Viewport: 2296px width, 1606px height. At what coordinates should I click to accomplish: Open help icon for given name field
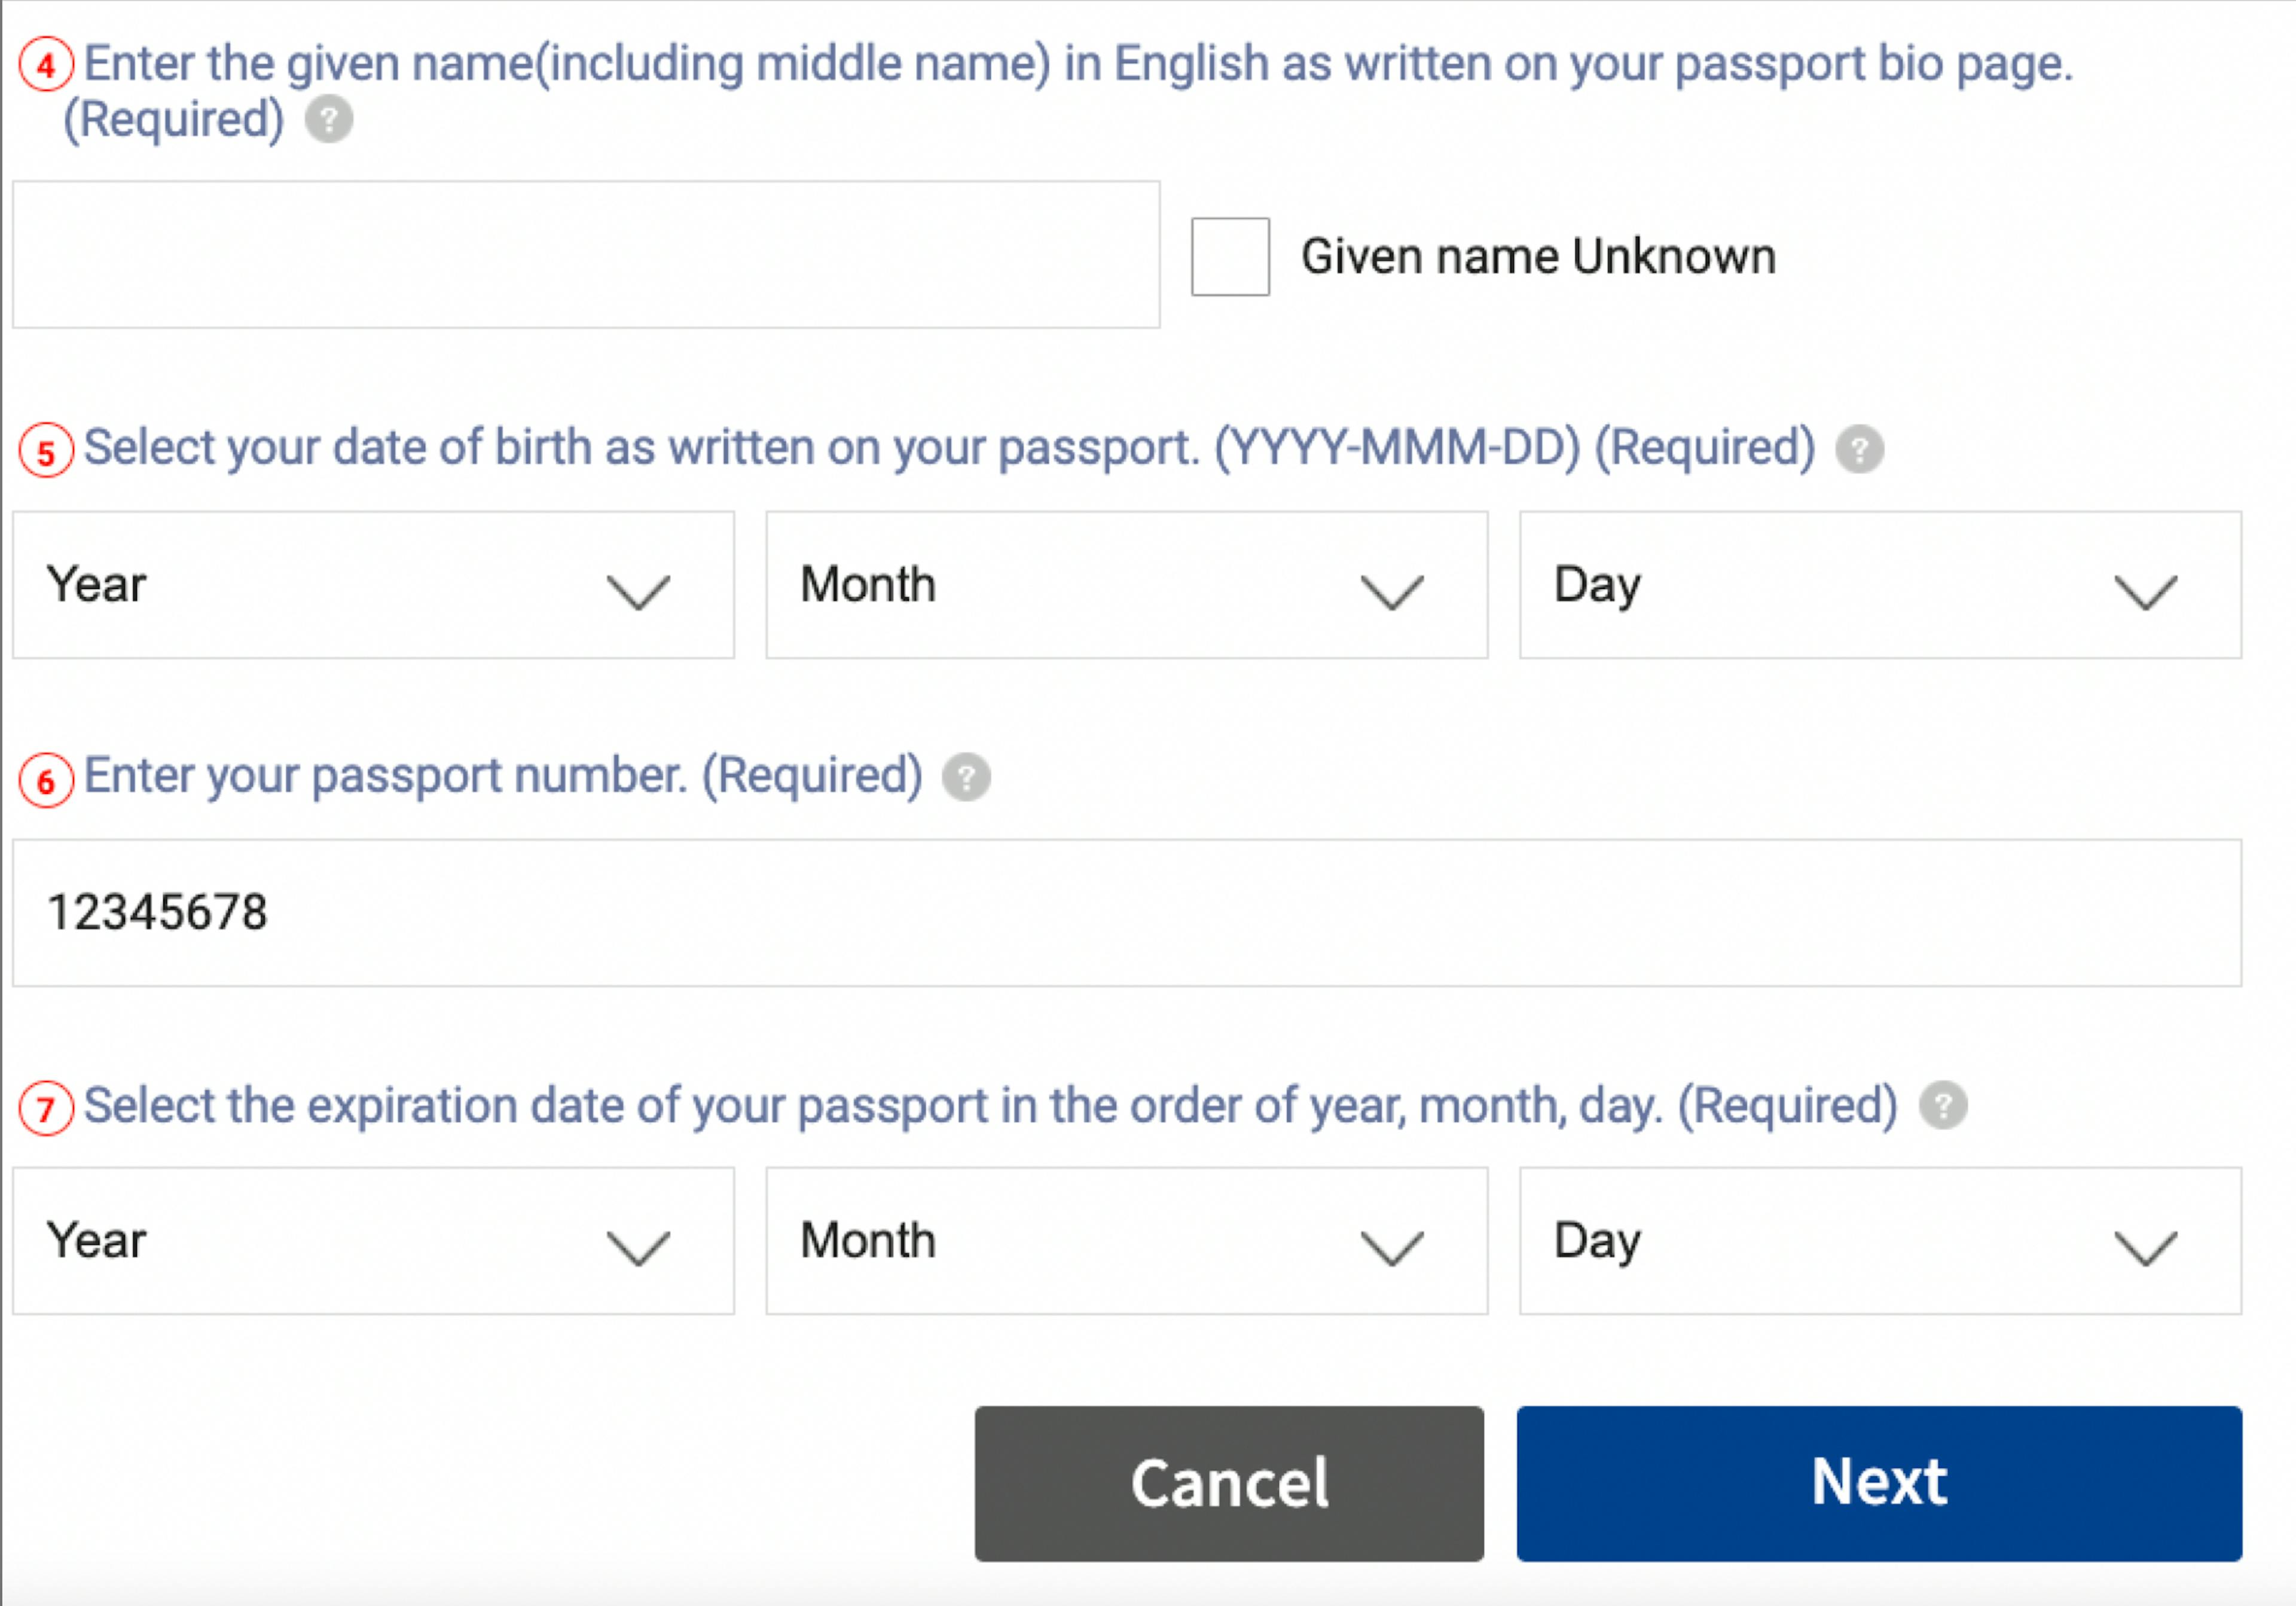(x=328, y=120)
